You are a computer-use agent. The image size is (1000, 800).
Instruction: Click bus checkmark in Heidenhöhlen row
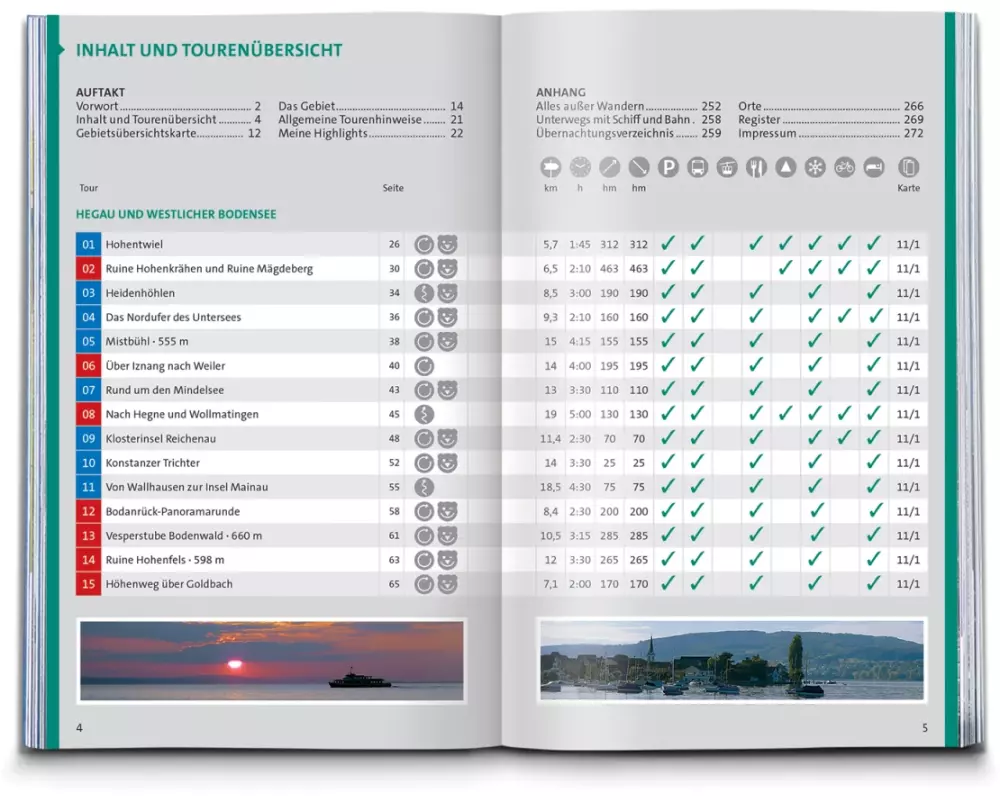click(x=698, y=292)
